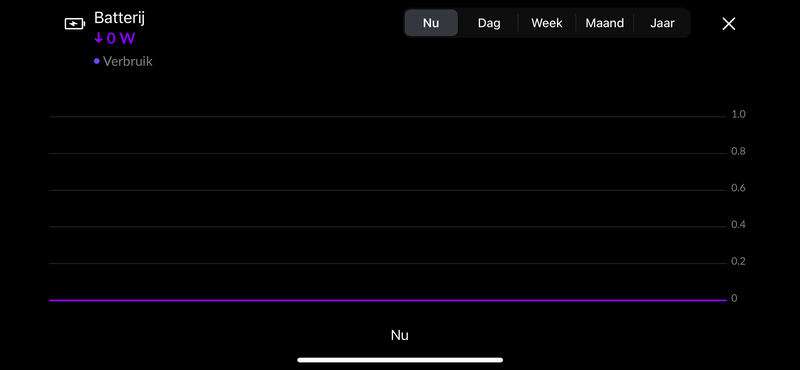Image resolution: width=800 pixels, height=370 pixels.
Task: Switch to the Dag tab
Action: 489,23
